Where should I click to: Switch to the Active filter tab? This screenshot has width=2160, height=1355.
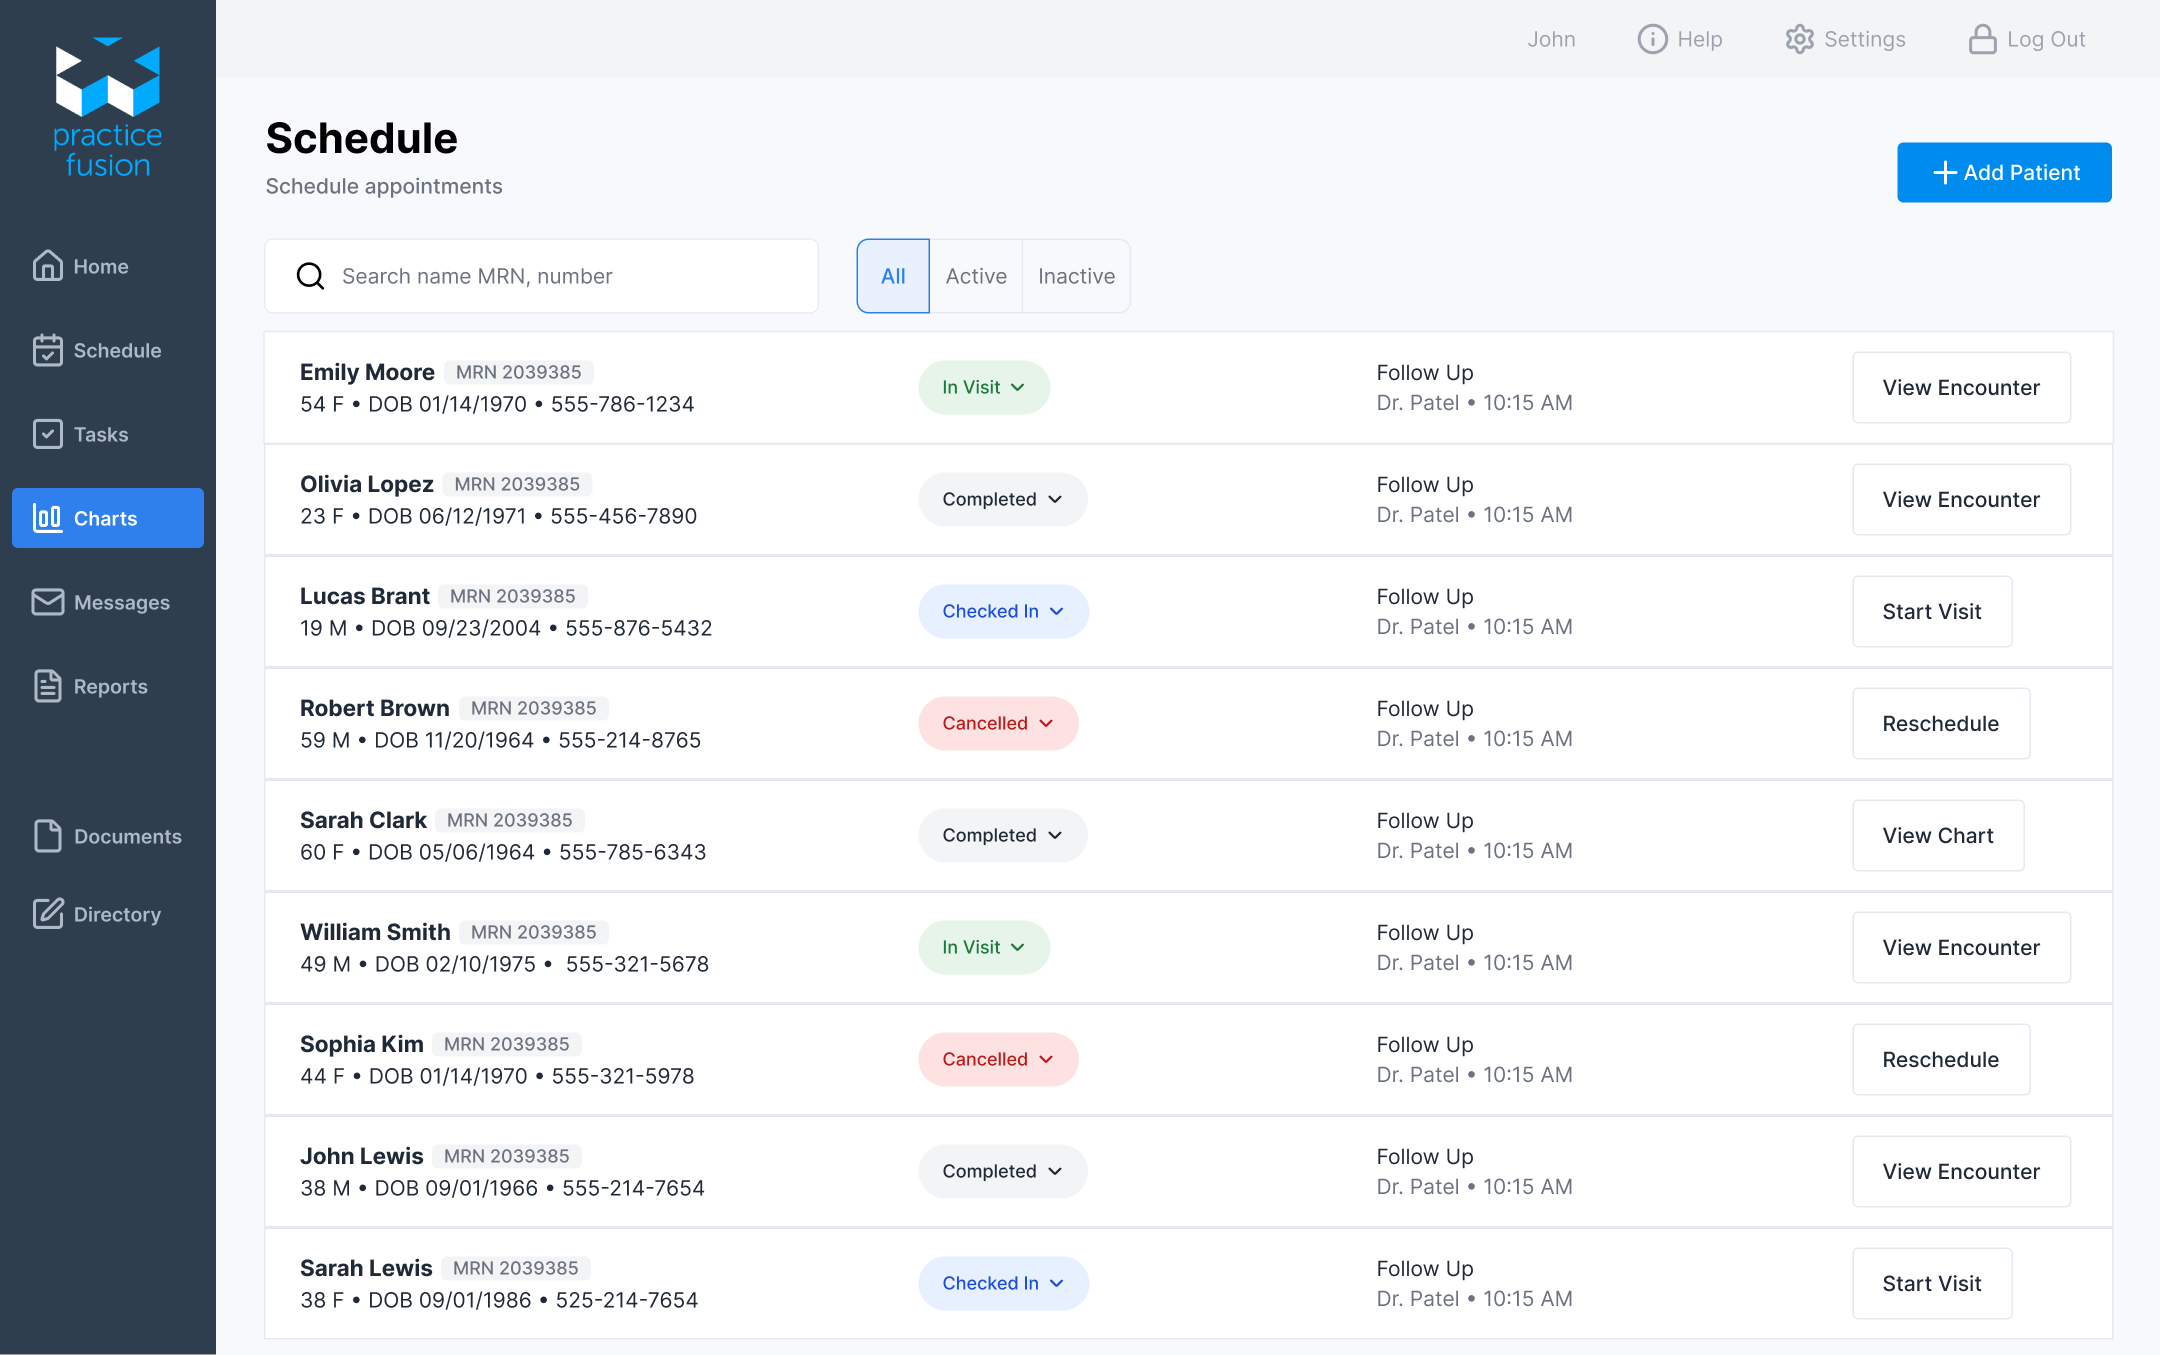976,276
